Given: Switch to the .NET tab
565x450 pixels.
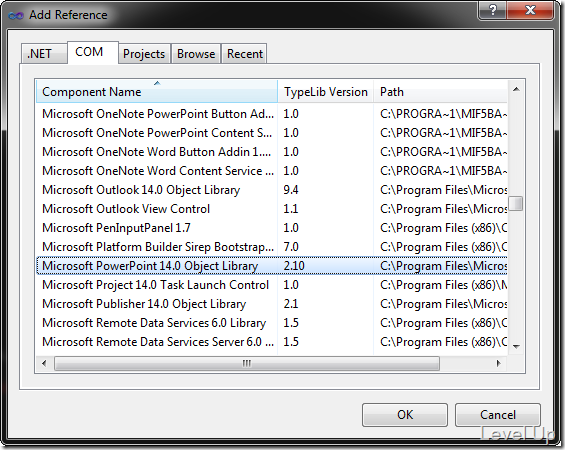Looking at the screenshot, I should (x=44, y=54).
